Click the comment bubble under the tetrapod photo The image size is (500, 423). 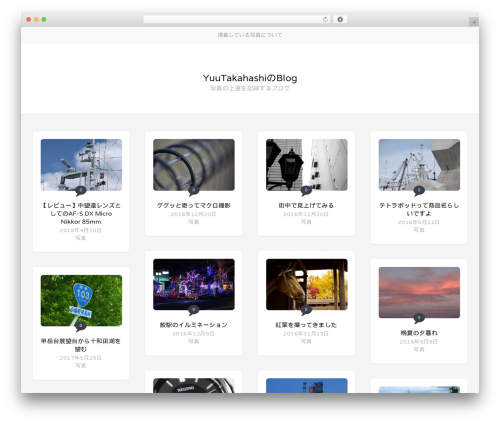pyautogui.click(x=419, y=191)
